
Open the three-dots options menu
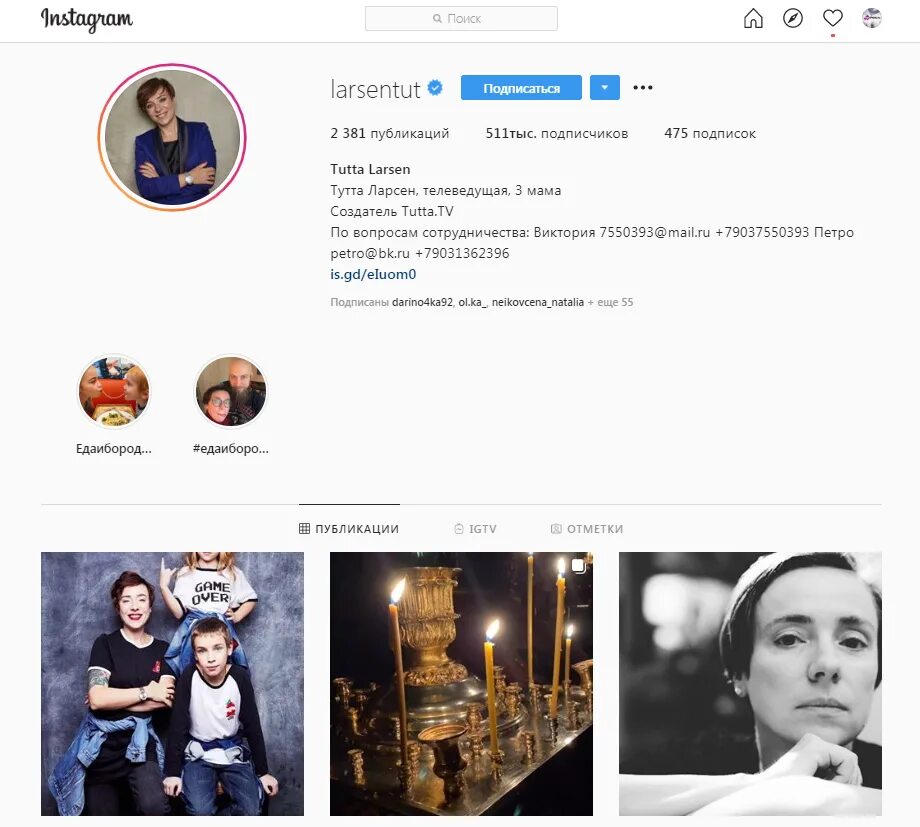643,87
